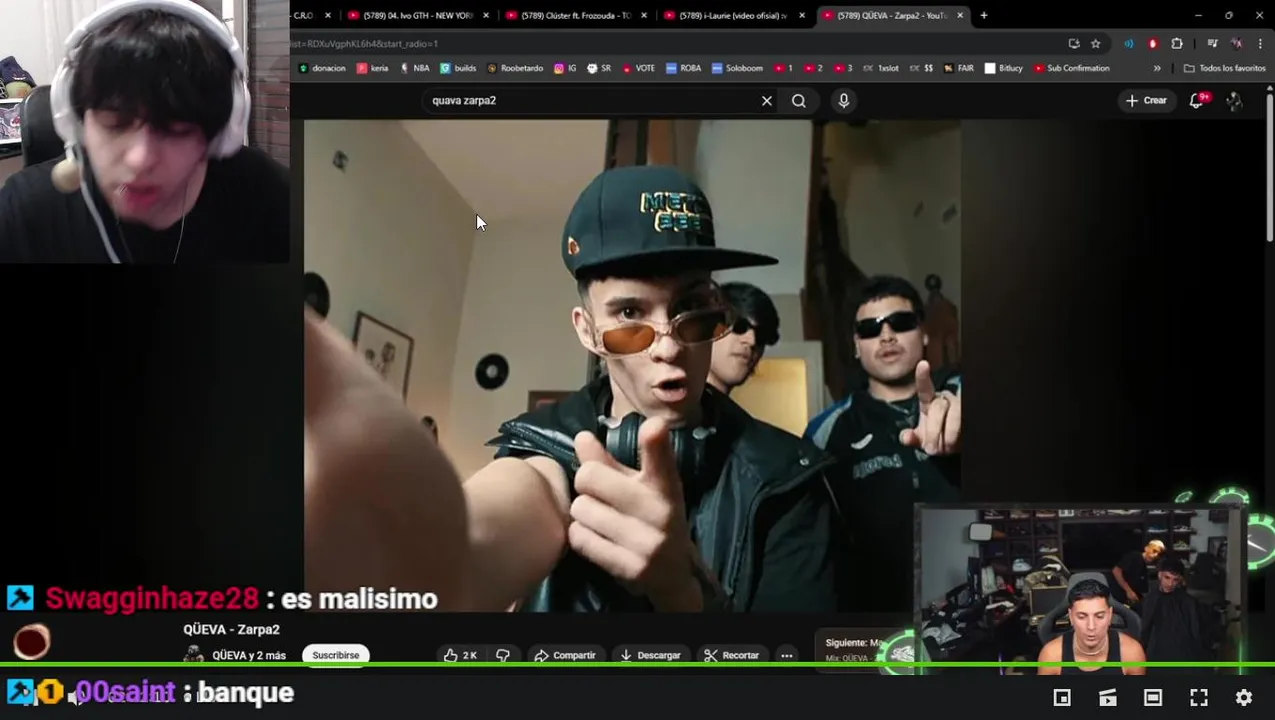Open YouTube notifications bell

pyautogui.click(x=1197, y=100)
